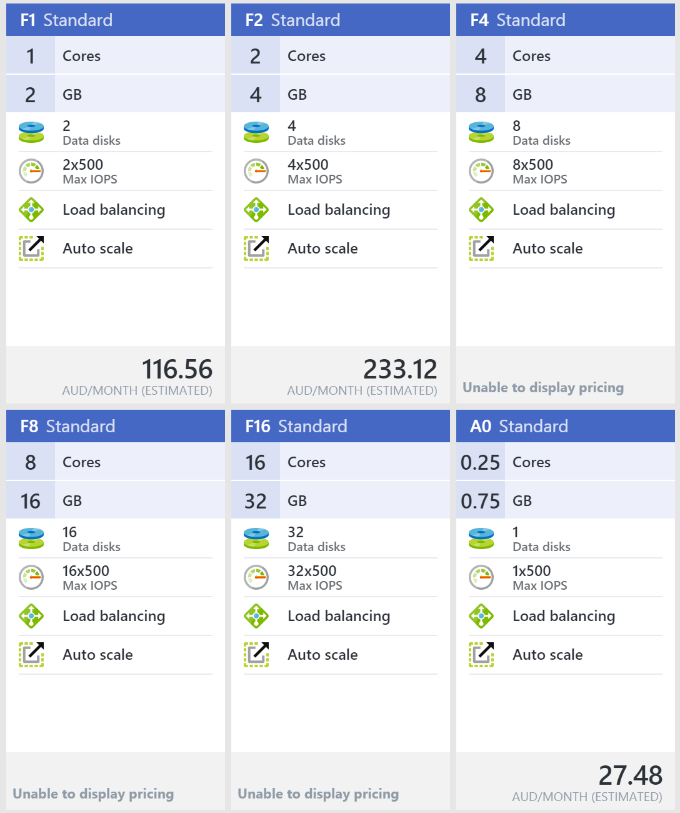Click the Load balancing icon in F1 Standard
The width and height of the screenshot is (680, 813).
32,210
